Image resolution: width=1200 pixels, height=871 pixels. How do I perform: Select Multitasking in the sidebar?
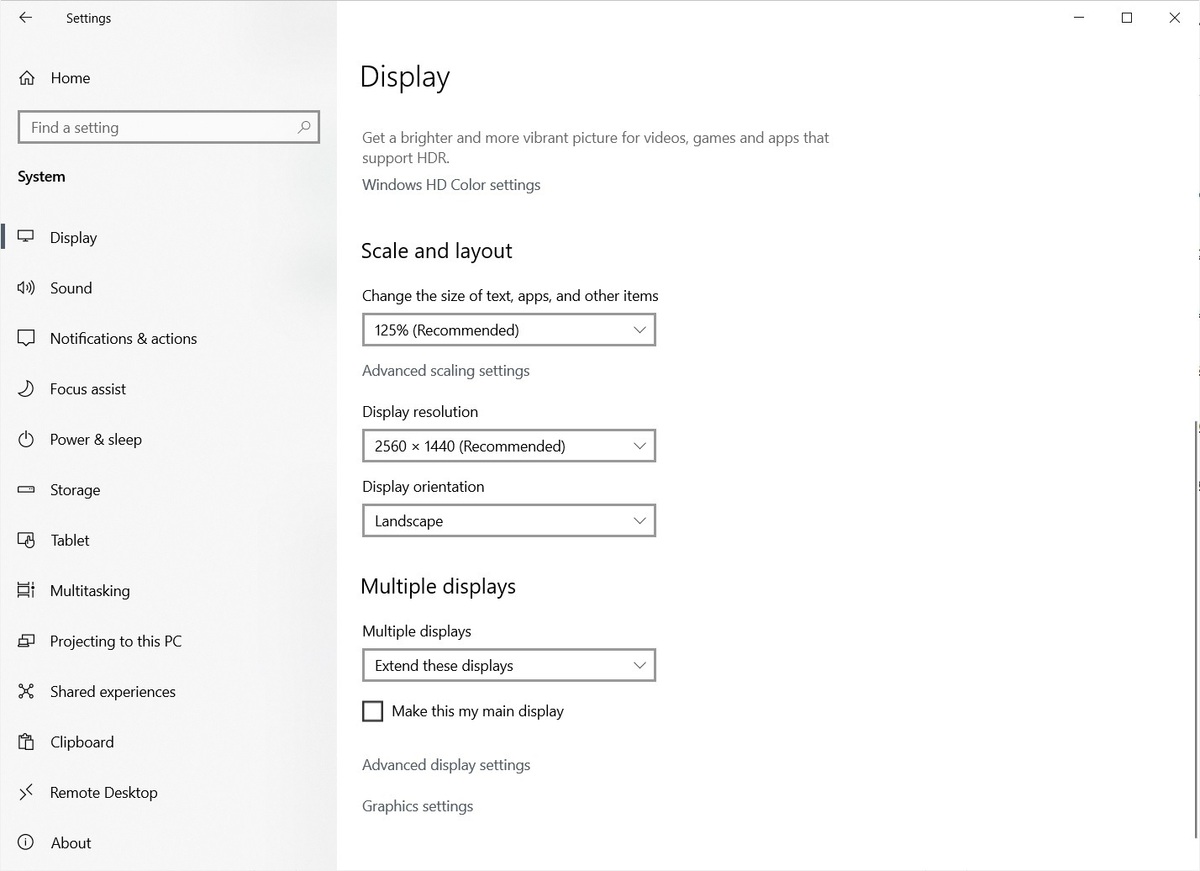tap(90, 591)
